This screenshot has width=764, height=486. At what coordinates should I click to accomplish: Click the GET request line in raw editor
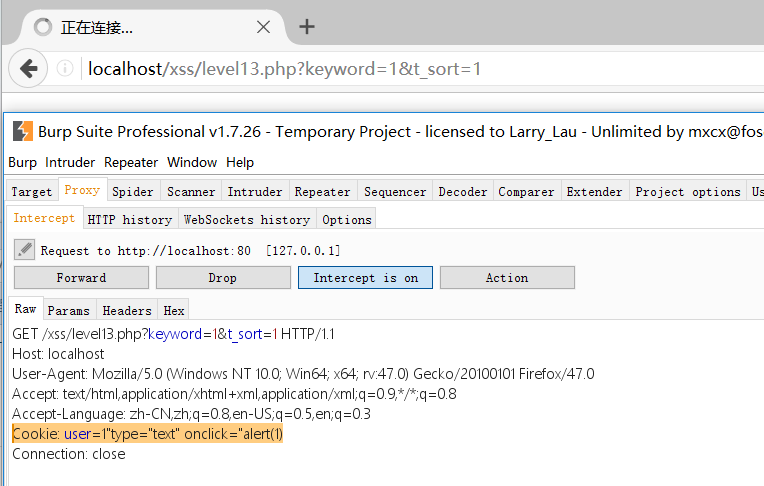coord(173,334)
